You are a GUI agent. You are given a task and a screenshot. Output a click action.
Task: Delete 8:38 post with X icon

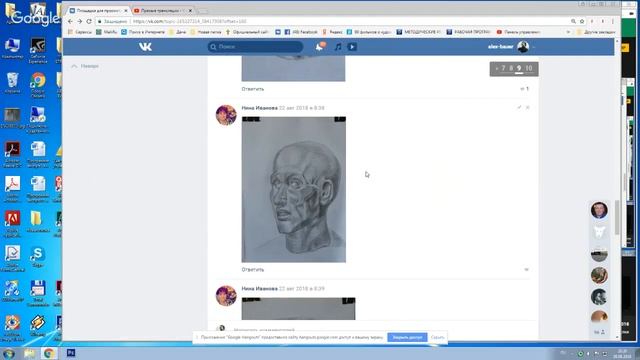[x=528, y=107]
